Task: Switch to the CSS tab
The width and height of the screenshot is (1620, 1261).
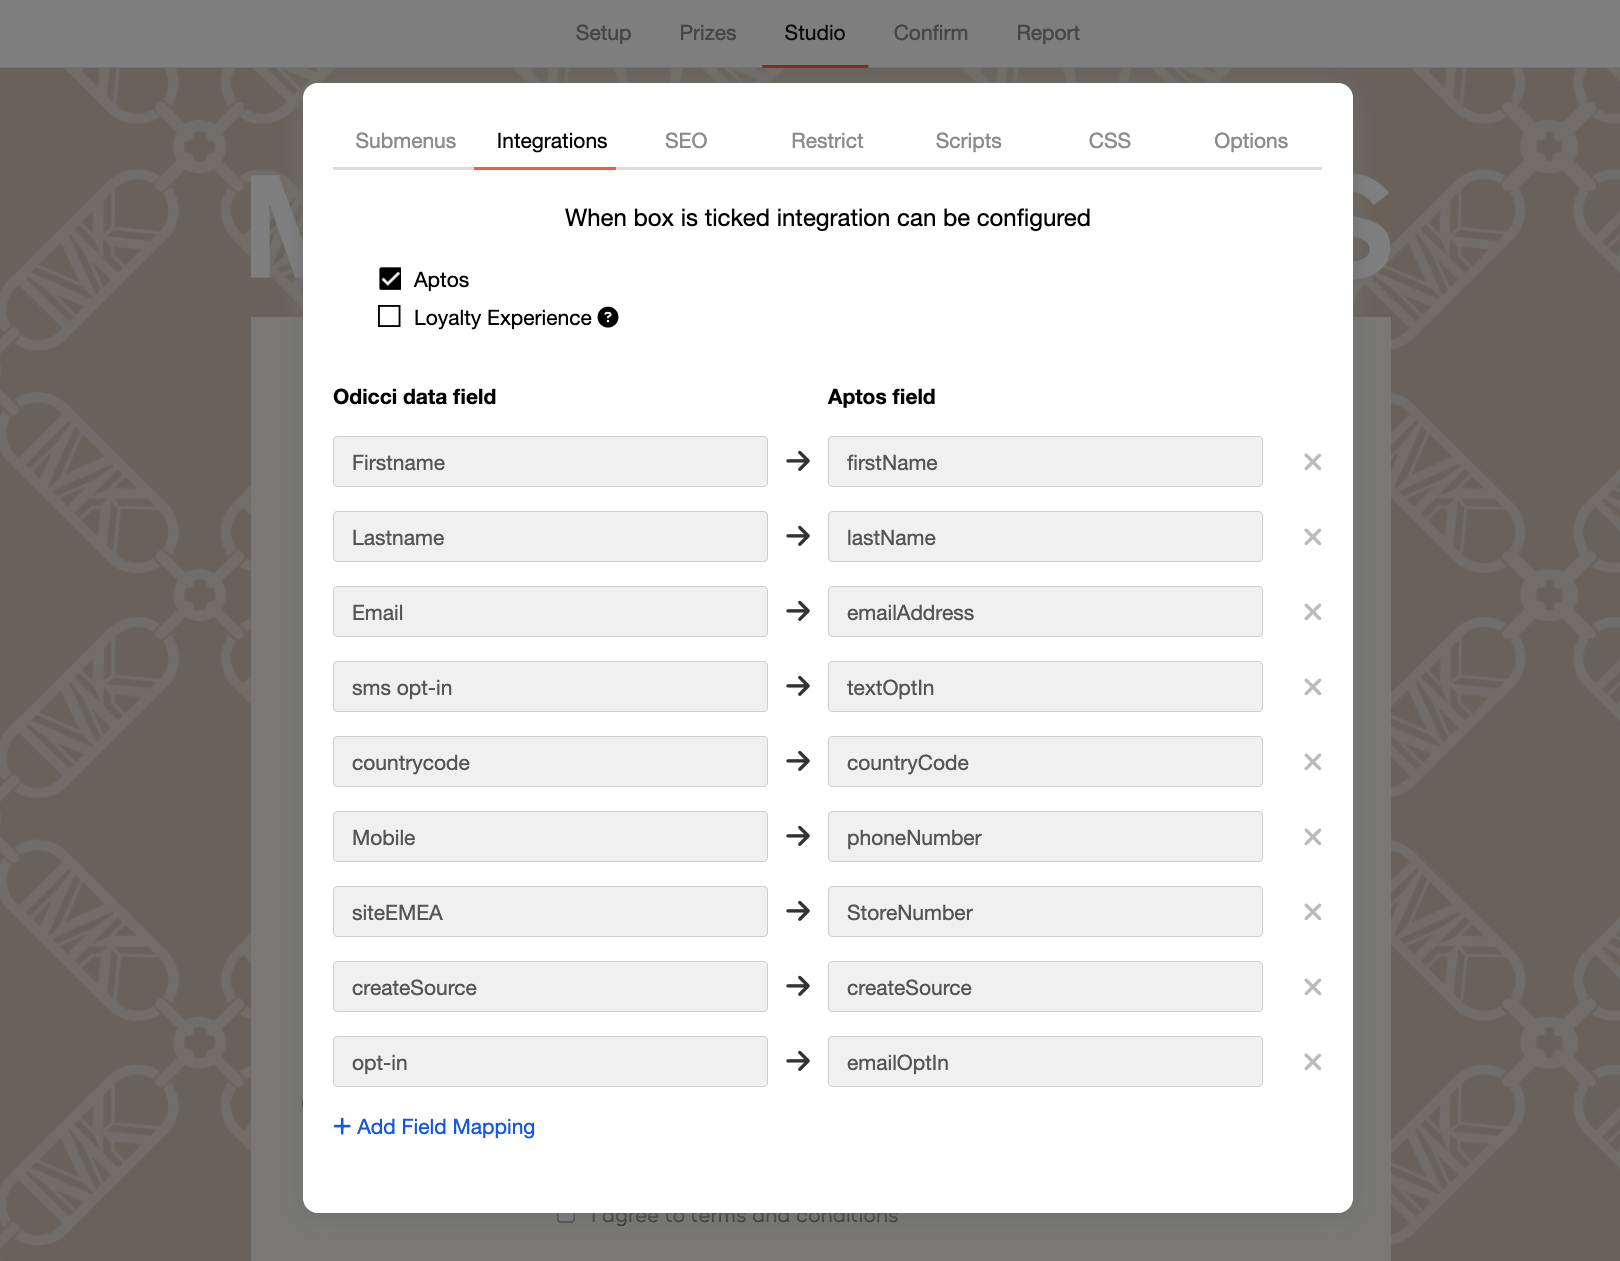Action: tap(1110, 141)
